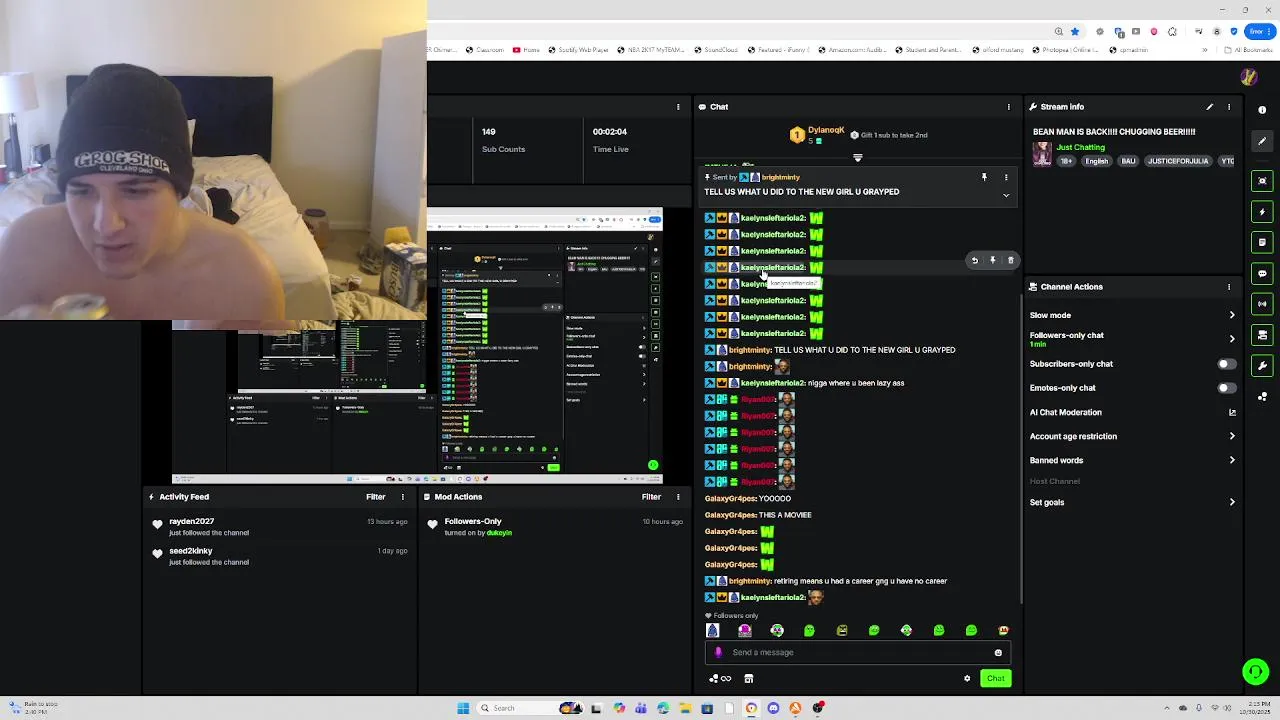The image size is (1280, 720).
Task: Open the NBA 2K17 MyTEAM bookmark
Action: 650,50
